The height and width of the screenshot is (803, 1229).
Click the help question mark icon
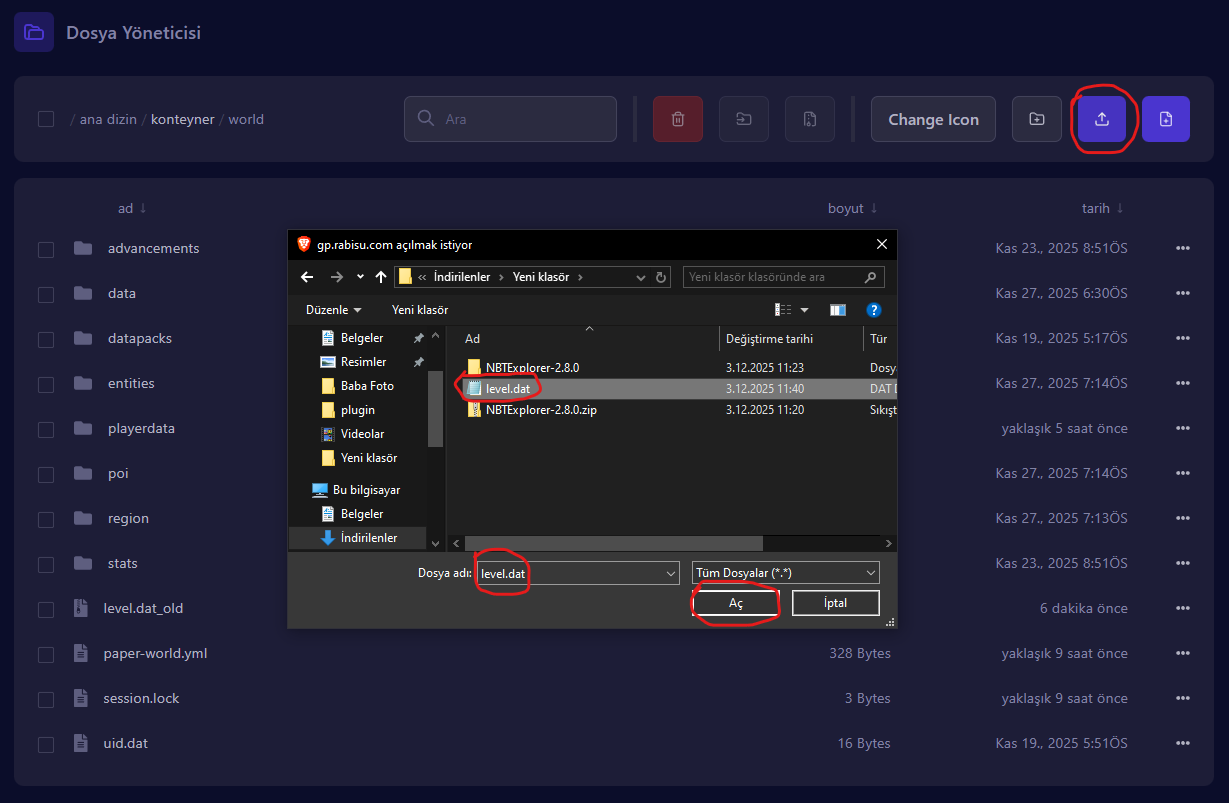coord(873,310)
